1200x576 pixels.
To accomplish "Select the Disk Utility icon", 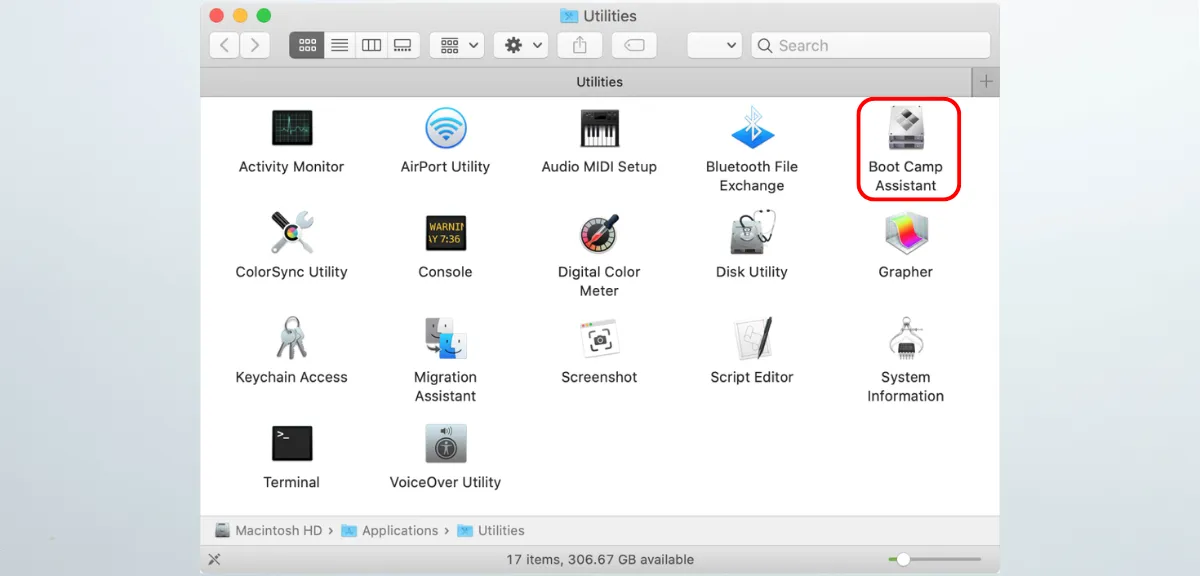I will pyautogui.click(x=752, y=234).
